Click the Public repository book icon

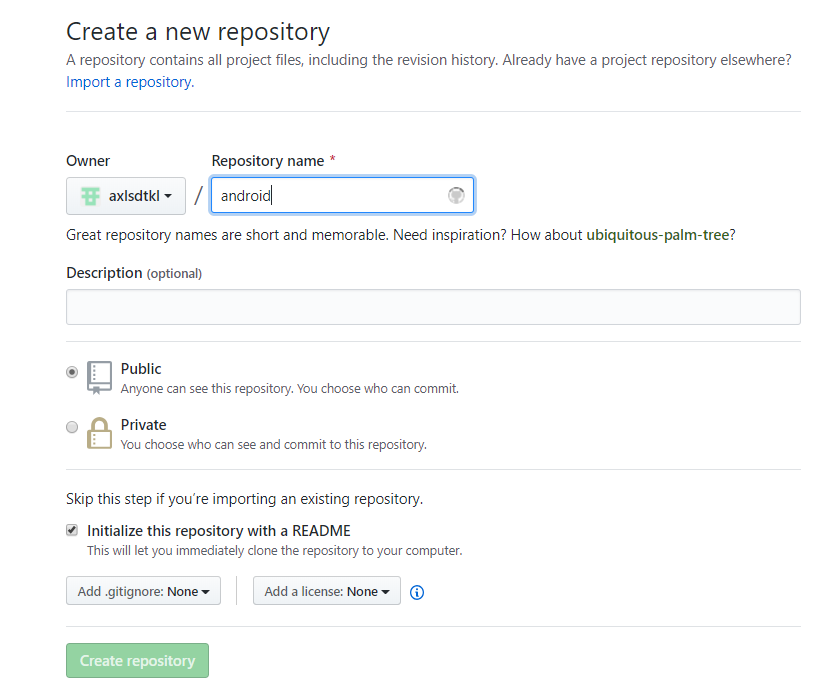99,377
